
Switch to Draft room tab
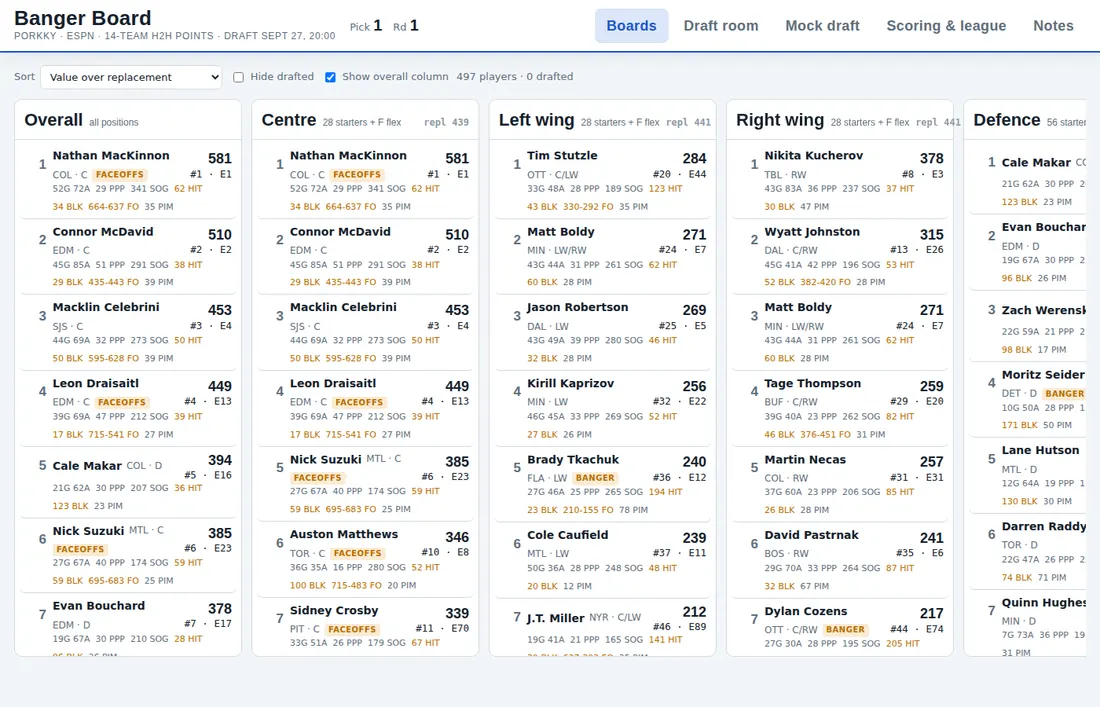pos(720,26)
